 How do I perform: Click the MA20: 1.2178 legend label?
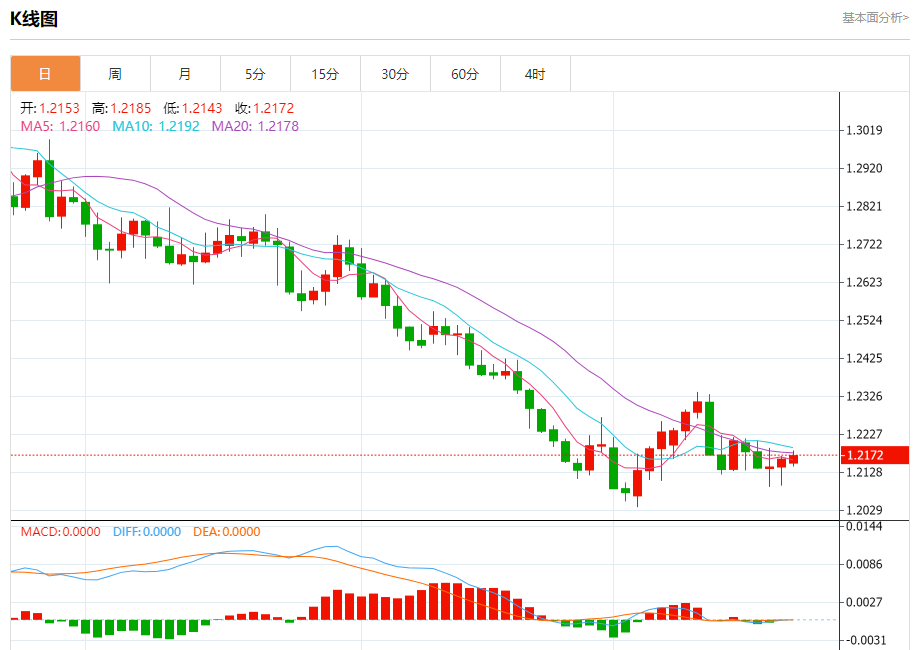[255, 126]
